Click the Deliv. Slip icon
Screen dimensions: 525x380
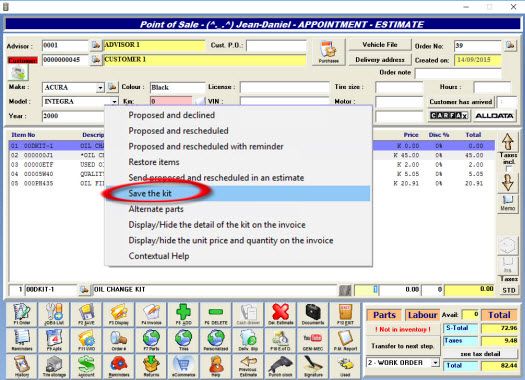click(248, 340)
